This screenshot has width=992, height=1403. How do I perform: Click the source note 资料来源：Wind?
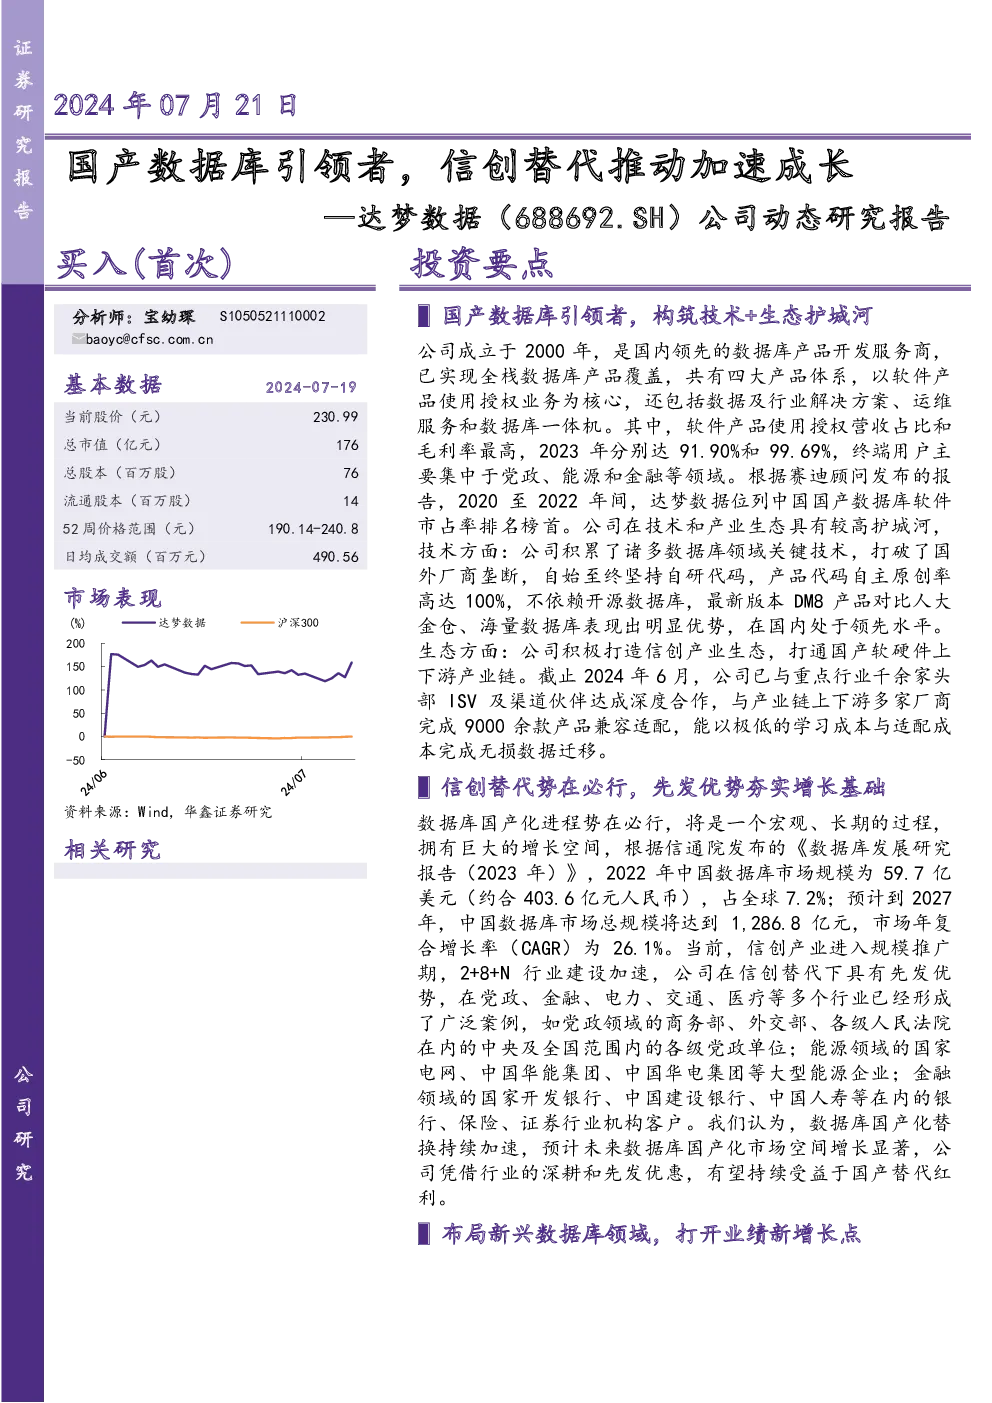(x=118, y=812)
